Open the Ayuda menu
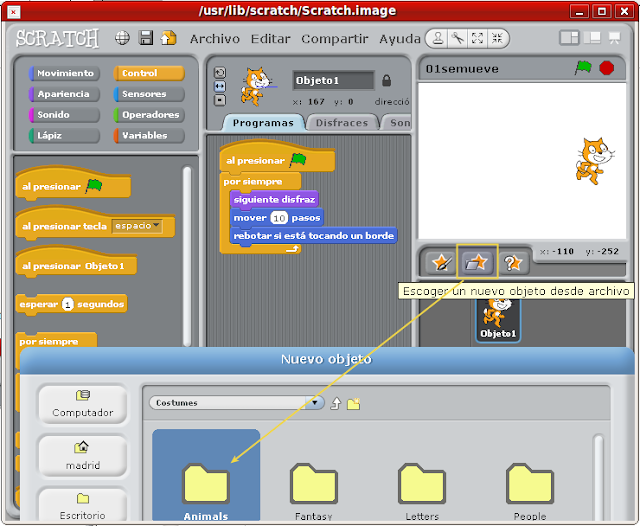This screenshot has height=526, width=640. (400, 39)
